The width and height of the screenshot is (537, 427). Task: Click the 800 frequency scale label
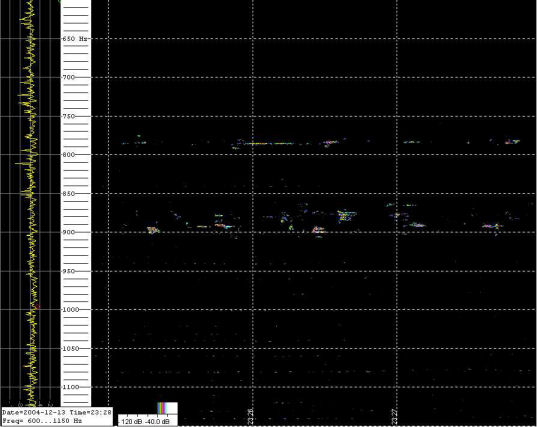tap(68, 155)
